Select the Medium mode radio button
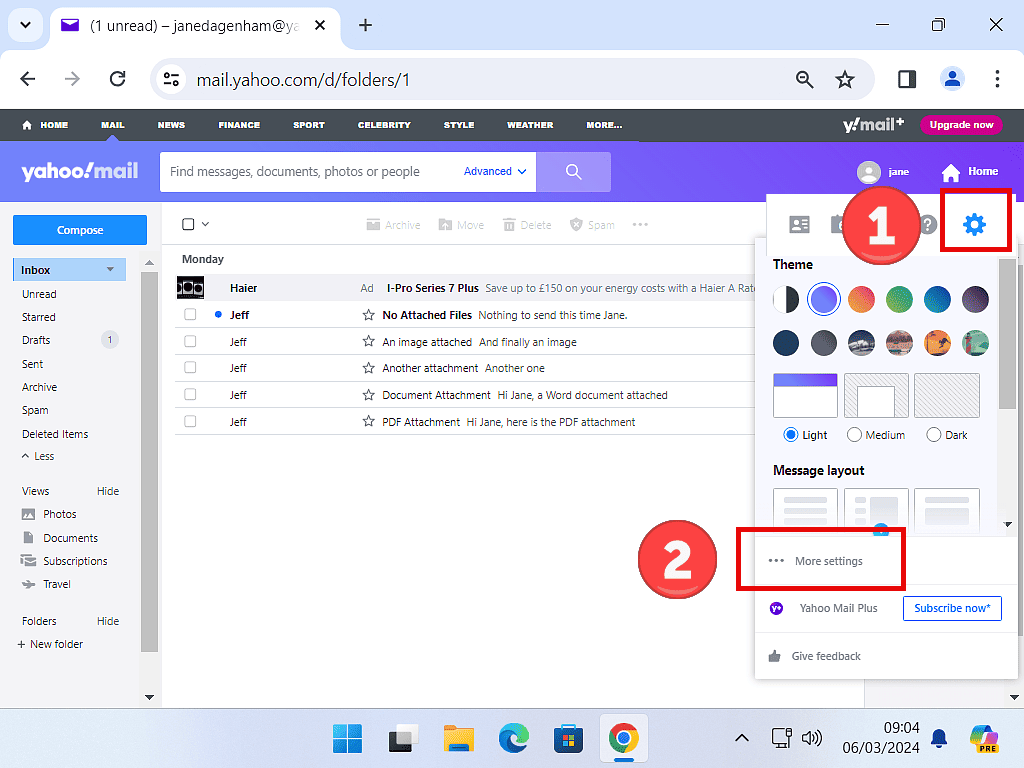1024x768 pixels. pos(854,435)
